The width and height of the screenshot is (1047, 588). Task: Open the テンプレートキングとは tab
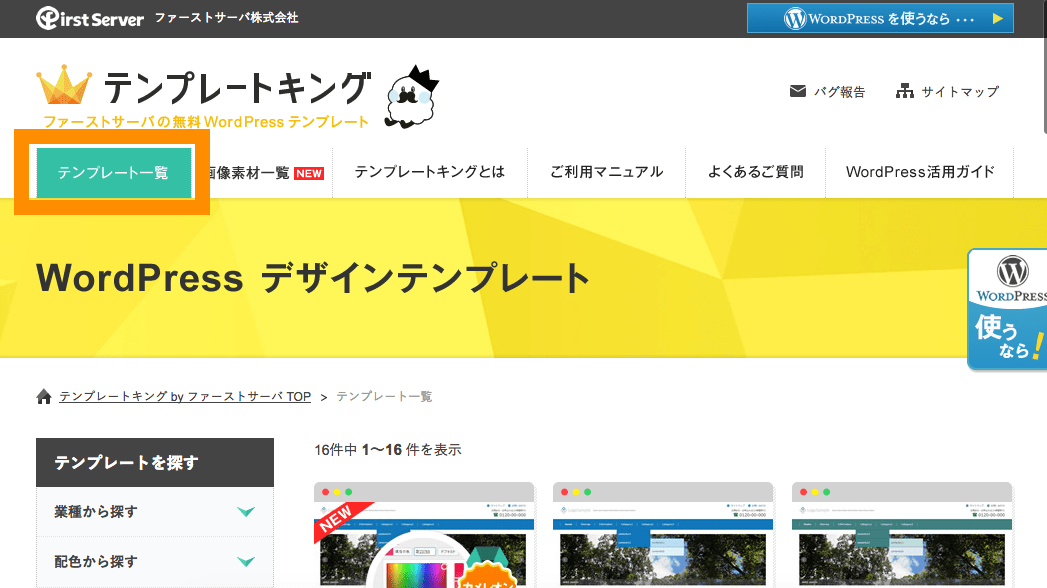pyautogui.click(x=430, y=172)
